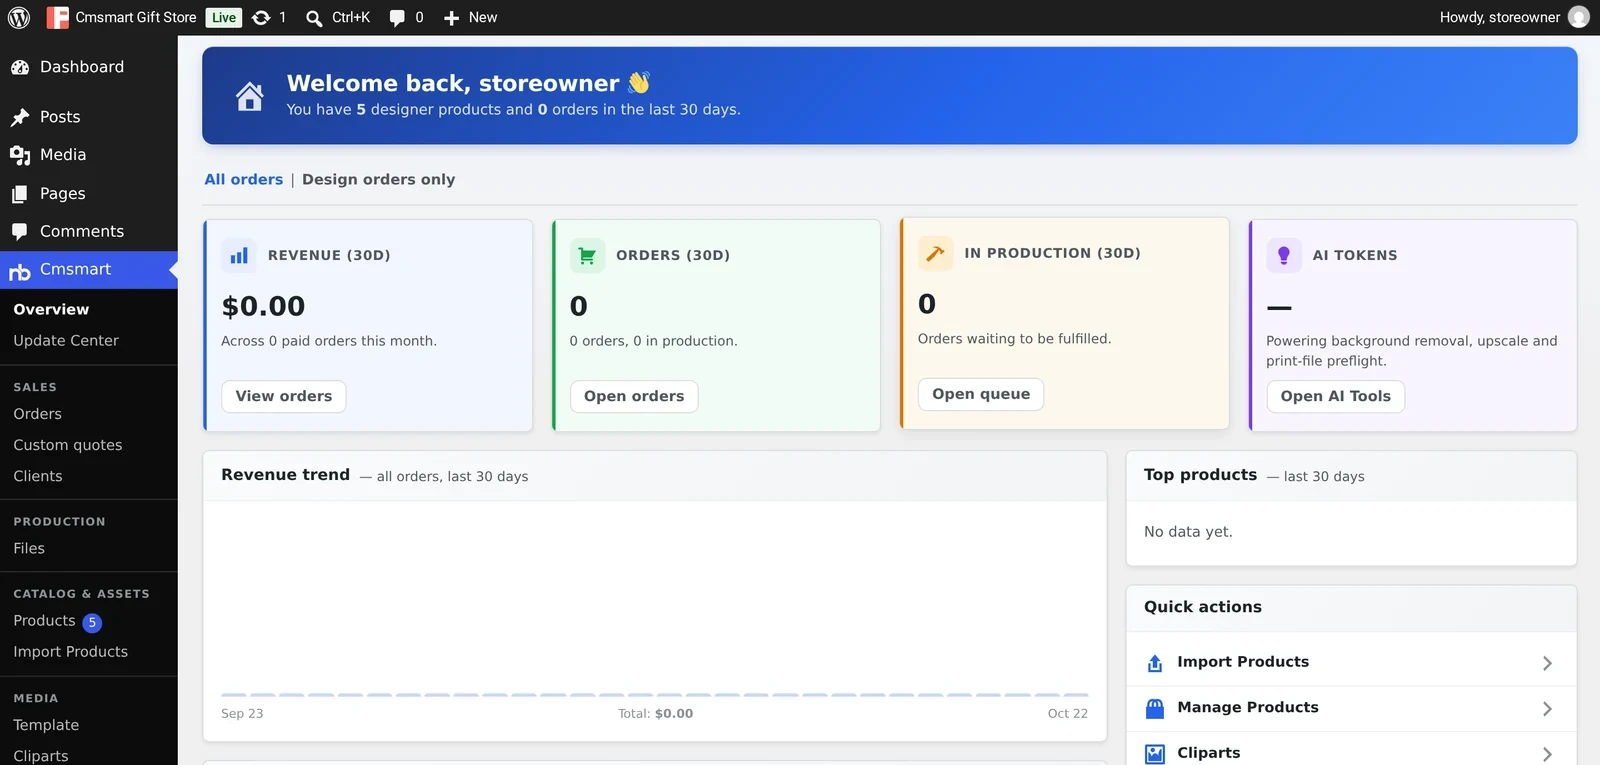Image resolution: width=1600 pixels, height=765 pixels.
Task: Open Clients page
Action: tap(38, 476)
